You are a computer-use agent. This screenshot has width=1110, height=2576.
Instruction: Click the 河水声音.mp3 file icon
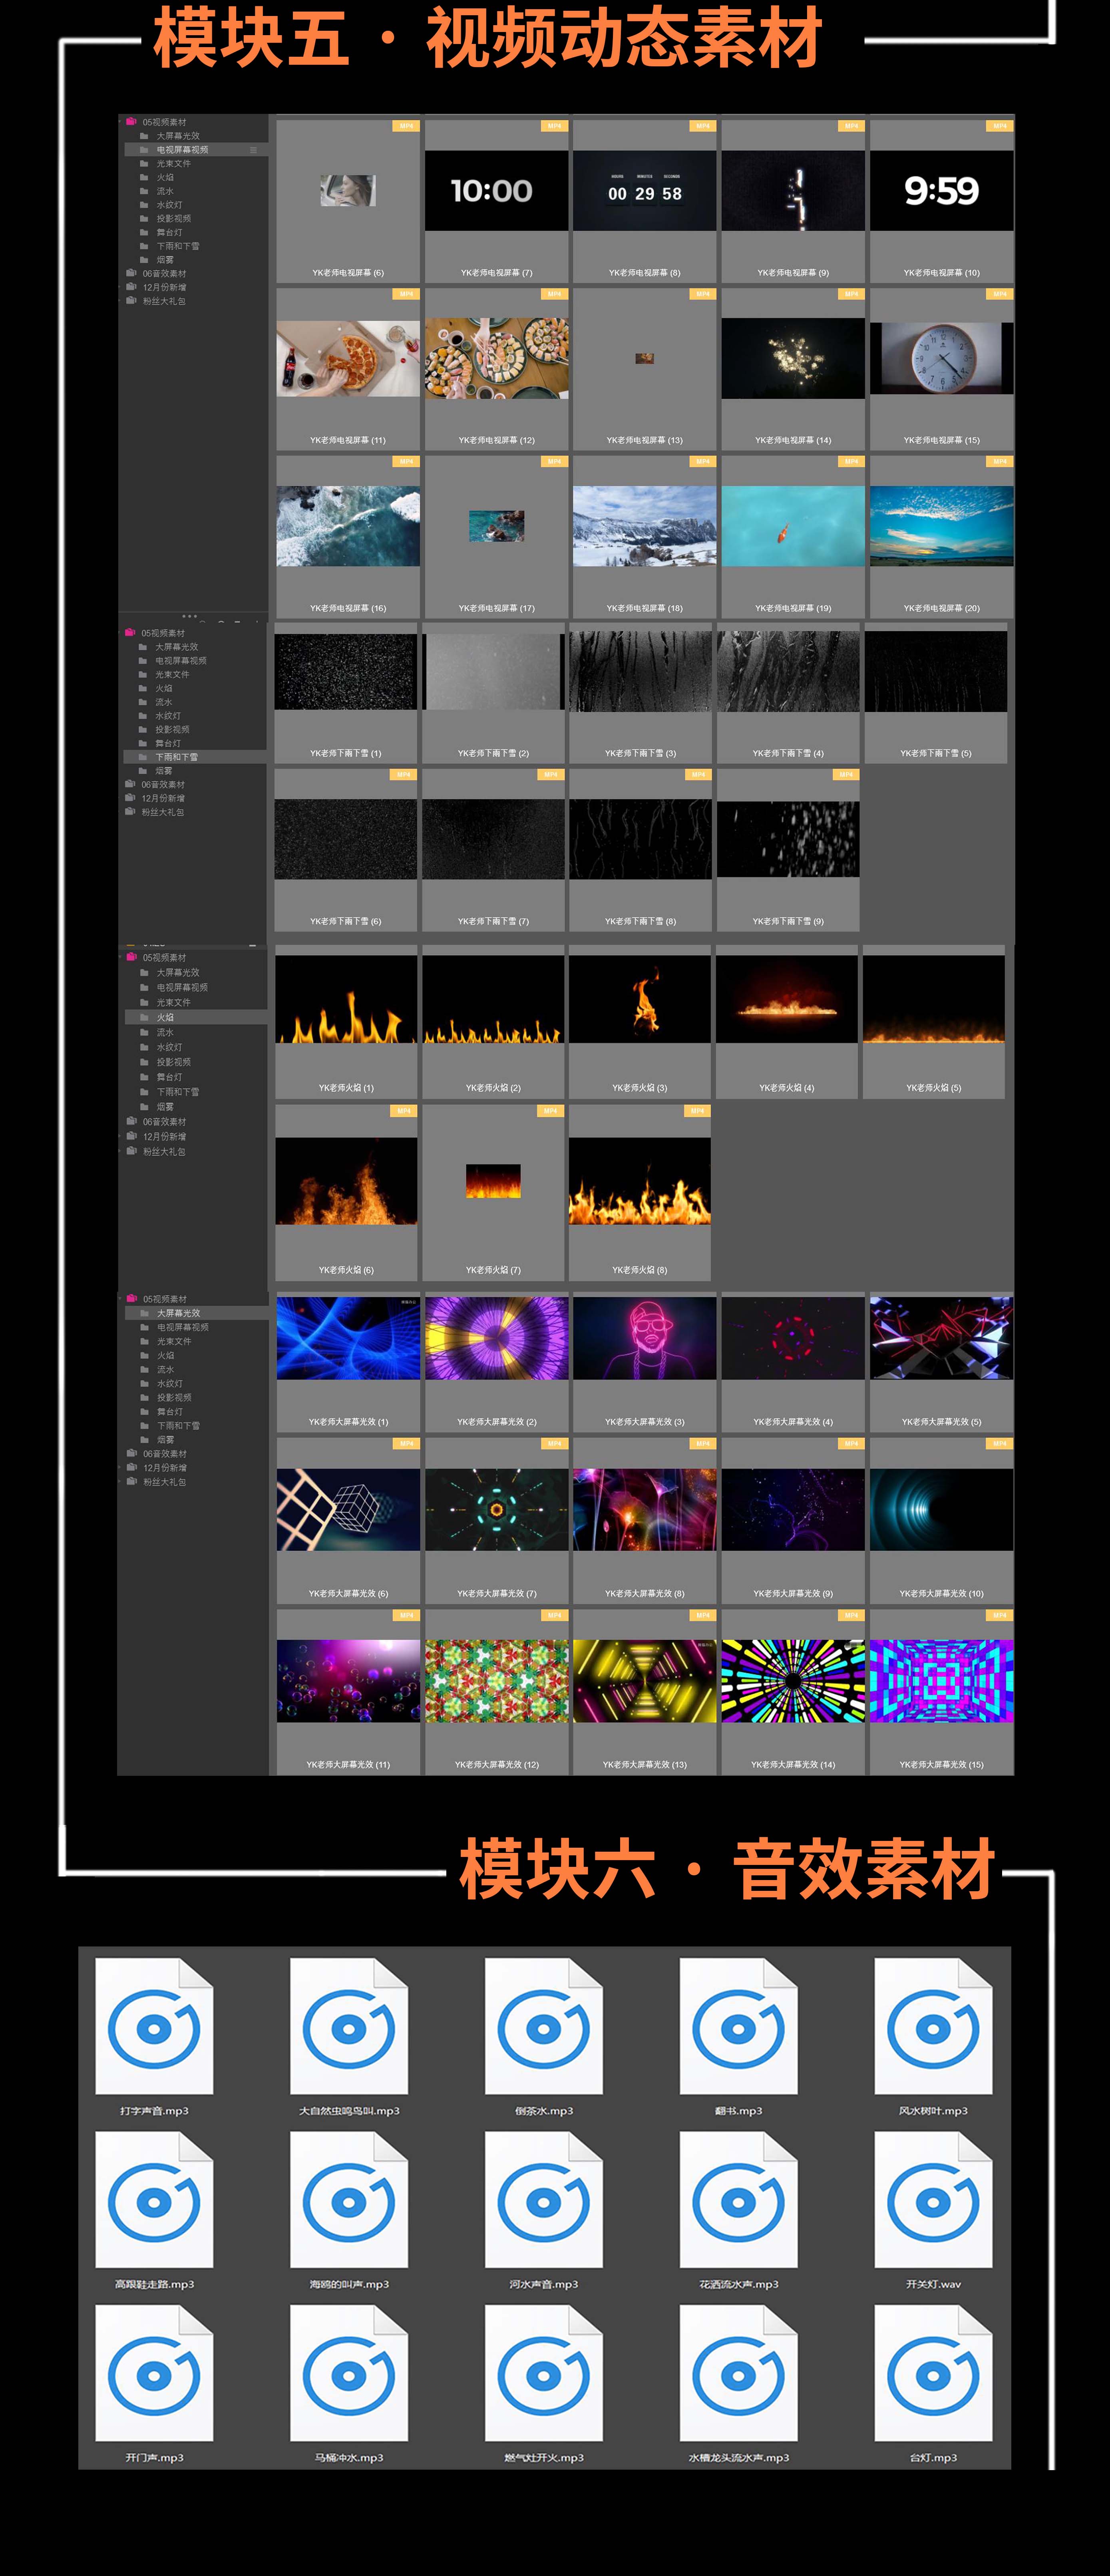(544, 2199)
